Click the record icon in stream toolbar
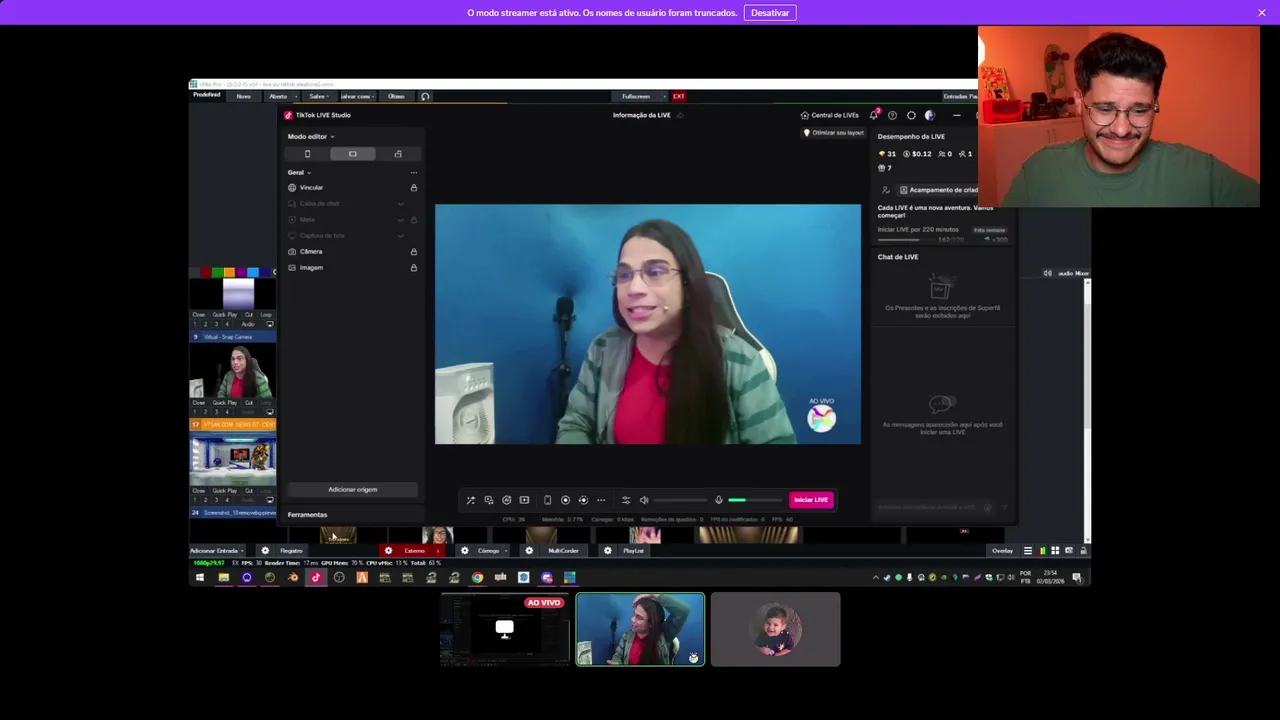This screenshot has height=720, width=1280. click(x=565, y=500)
